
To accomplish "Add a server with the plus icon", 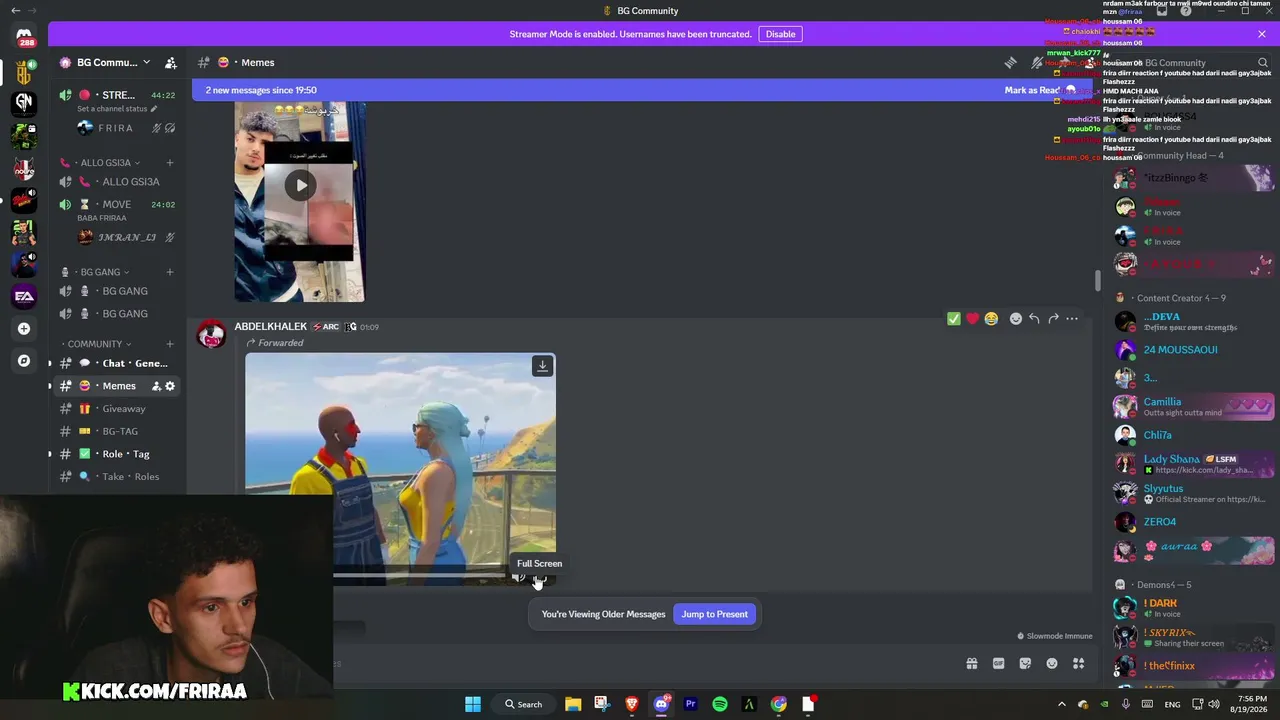I will [x=24, y=328].
